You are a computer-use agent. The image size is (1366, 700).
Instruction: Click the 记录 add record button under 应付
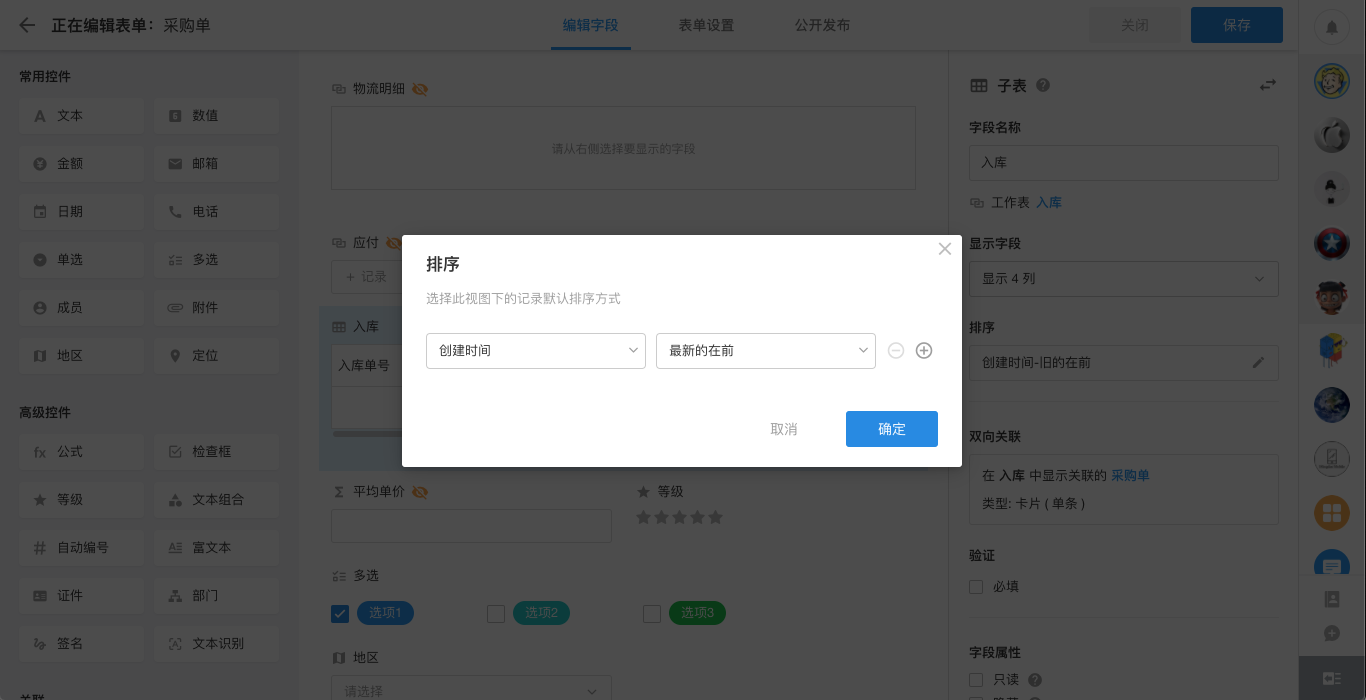click(x=366, y=277)
